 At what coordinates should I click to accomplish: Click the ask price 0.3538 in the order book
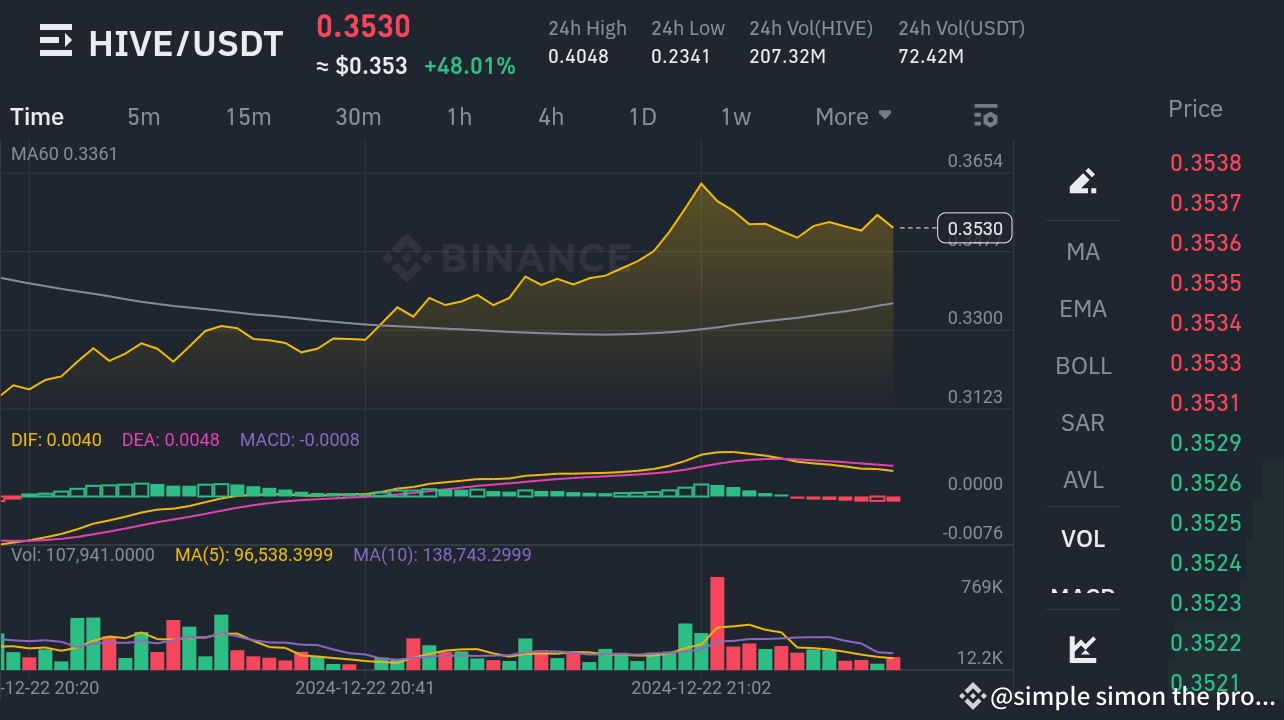click(1205, 162)
